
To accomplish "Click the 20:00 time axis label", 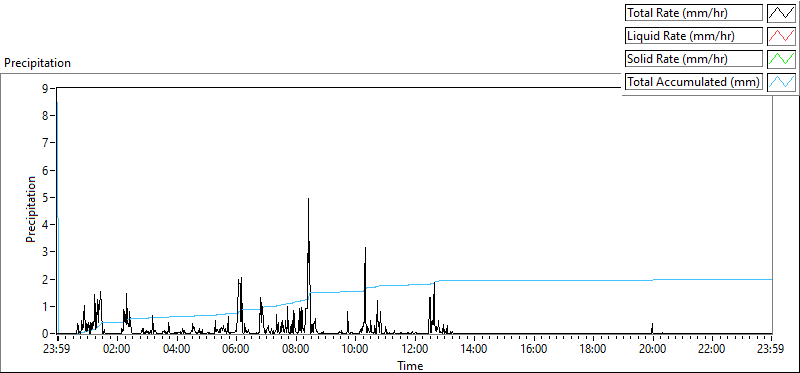I will pos(653,350).
